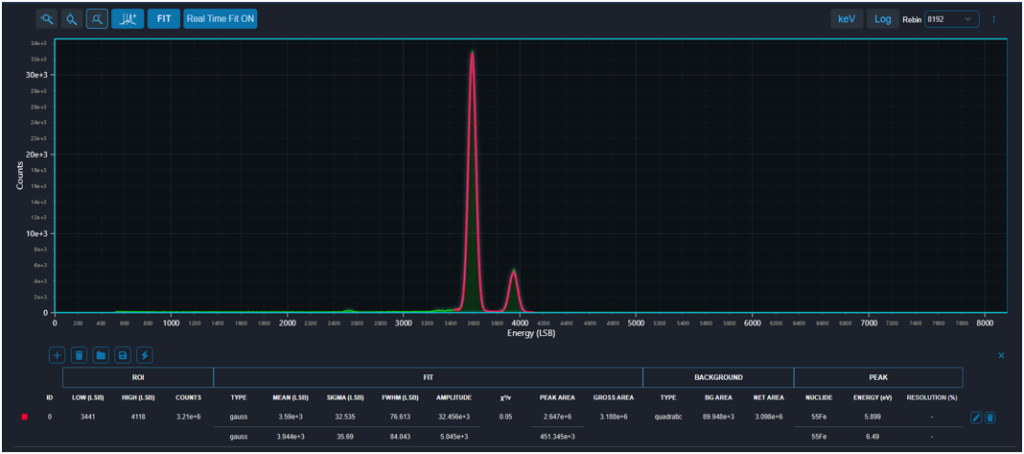The width and height of the screenshot is (1024, 454).
Task: Click the lightning bolt auto-fit icon
Action: pyautogui.click(x=144, y=355)
